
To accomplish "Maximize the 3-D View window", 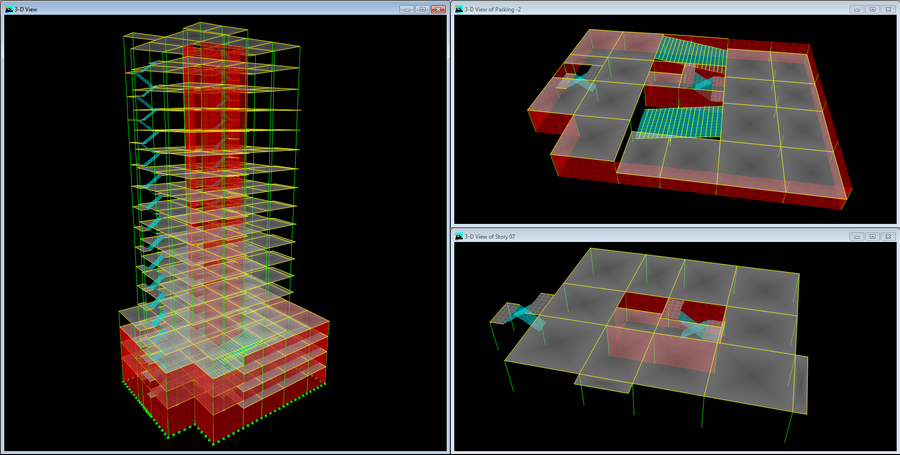I will click(x=423, y=9).
